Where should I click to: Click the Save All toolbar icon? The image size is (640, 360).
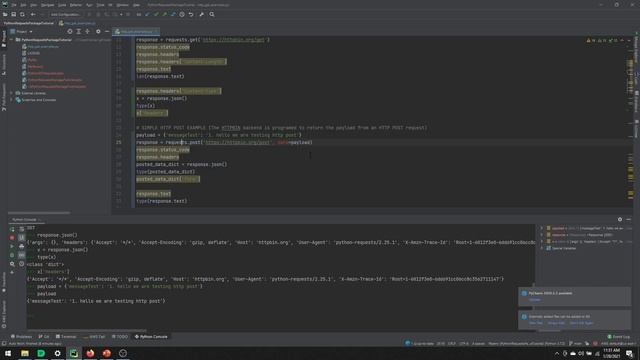tap(13, 14)
